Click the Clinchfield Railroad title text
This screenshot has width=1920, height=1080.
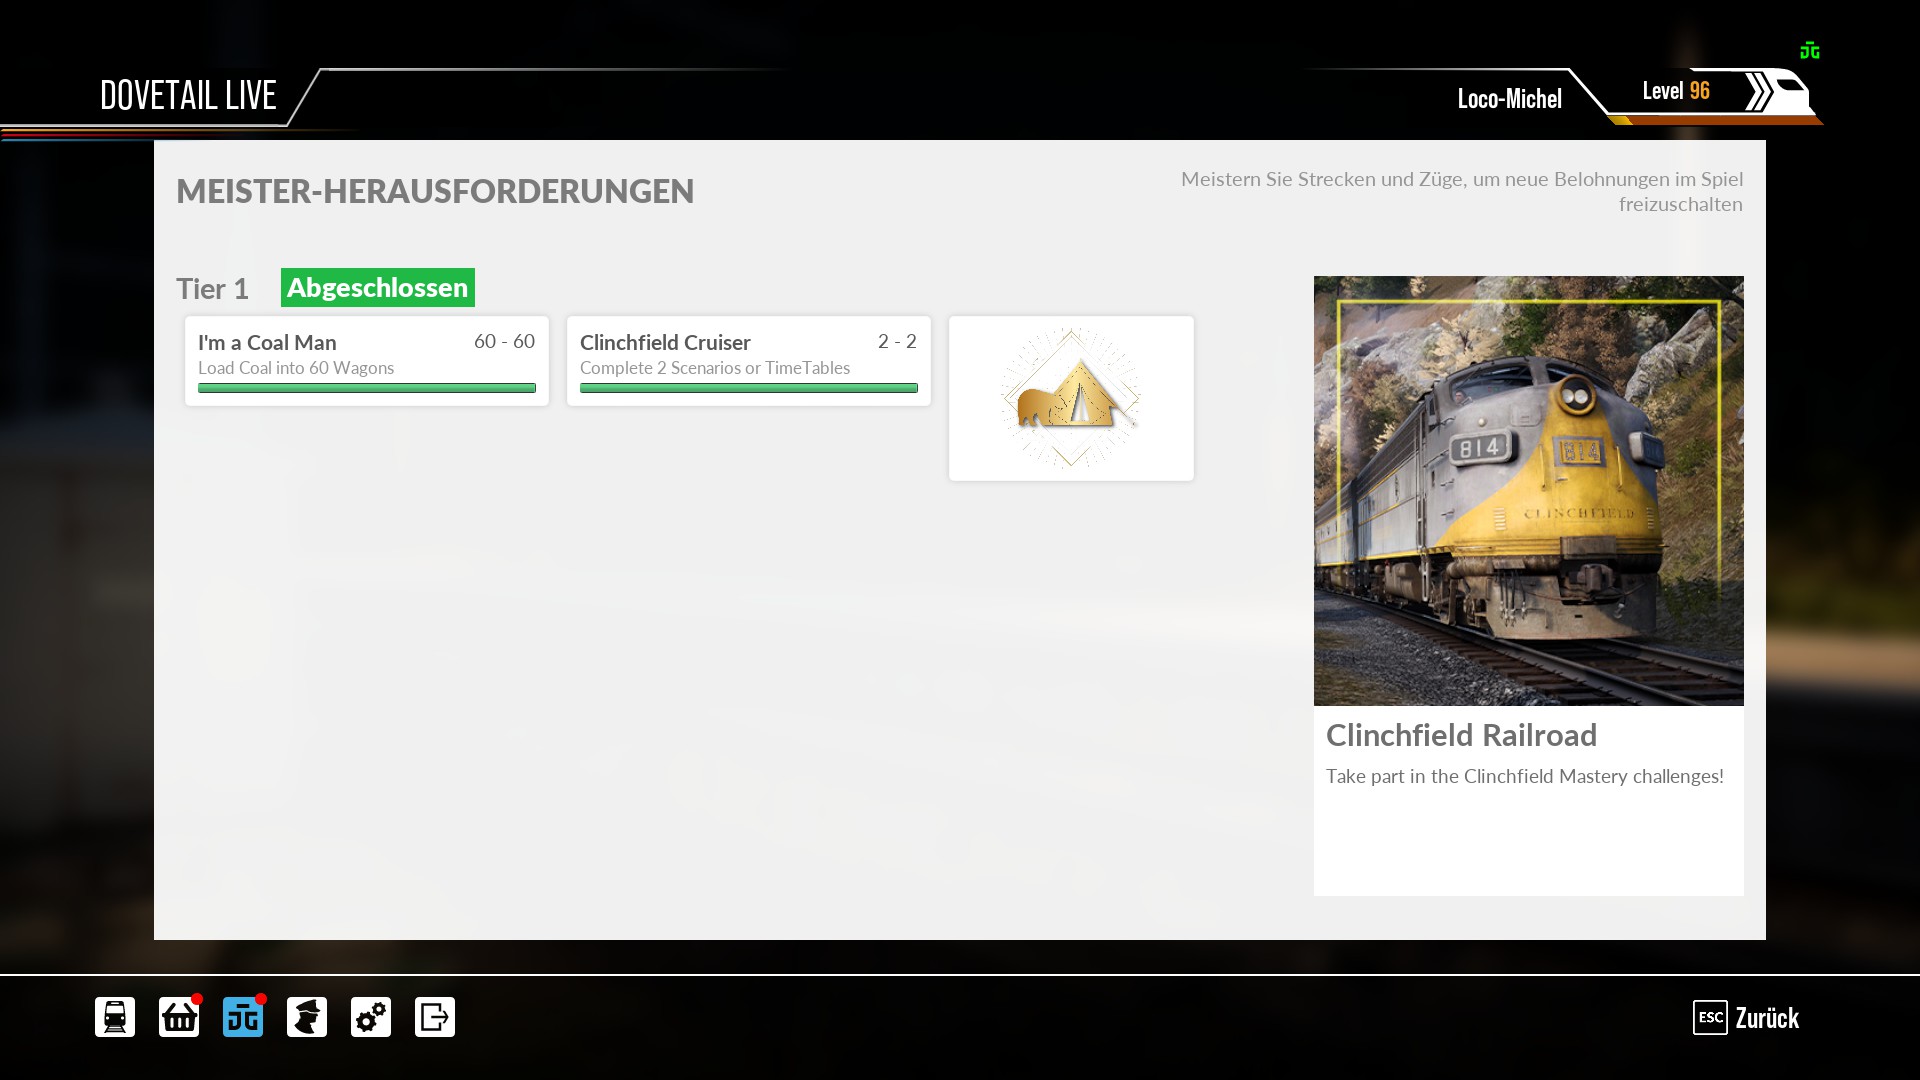(x=1461, y=735)
